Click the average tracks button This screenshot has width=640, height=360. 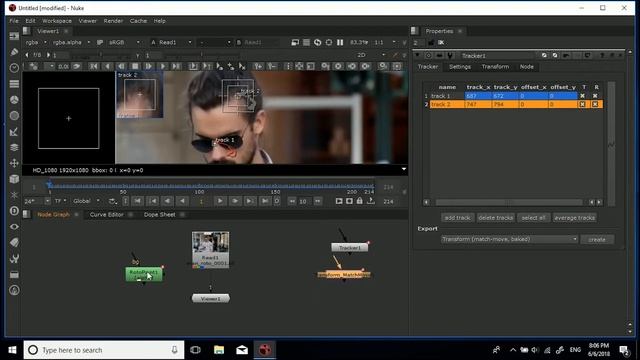[574, 218]
